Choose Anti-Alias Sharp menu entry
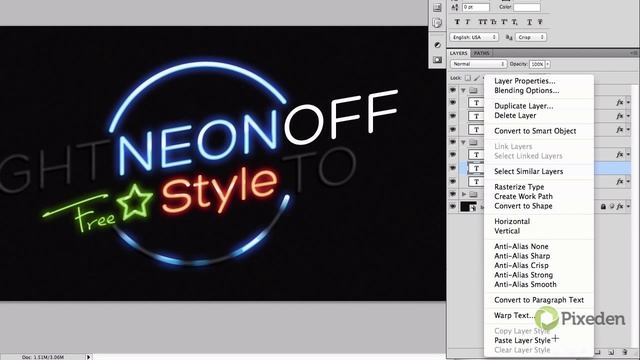The image size is (640, 360). [522, 256]
